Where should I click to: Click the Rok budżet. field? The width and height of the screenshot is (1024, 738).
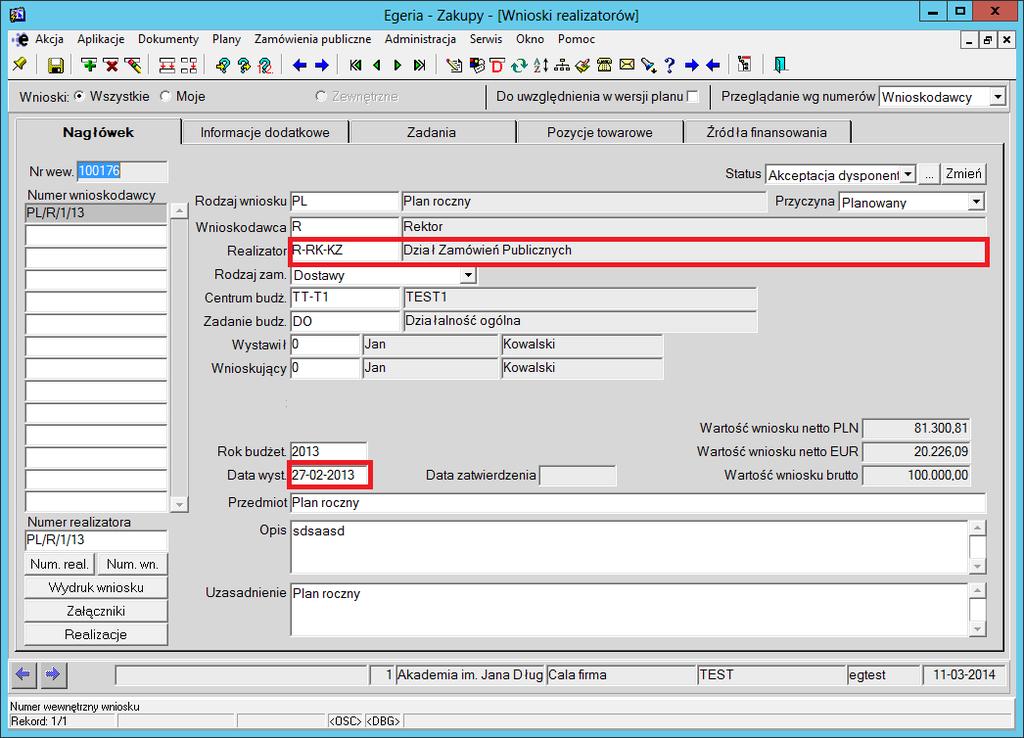click(x=328, y=451)
